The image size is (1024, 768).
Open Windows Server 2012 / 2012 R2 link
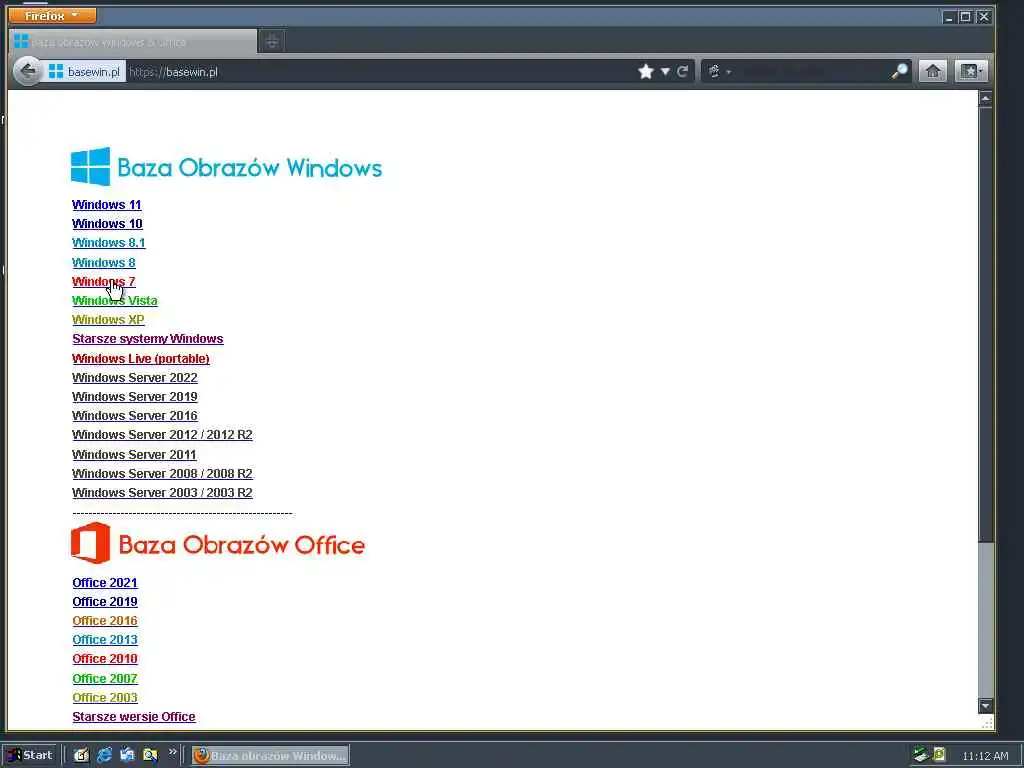(162, 434)
